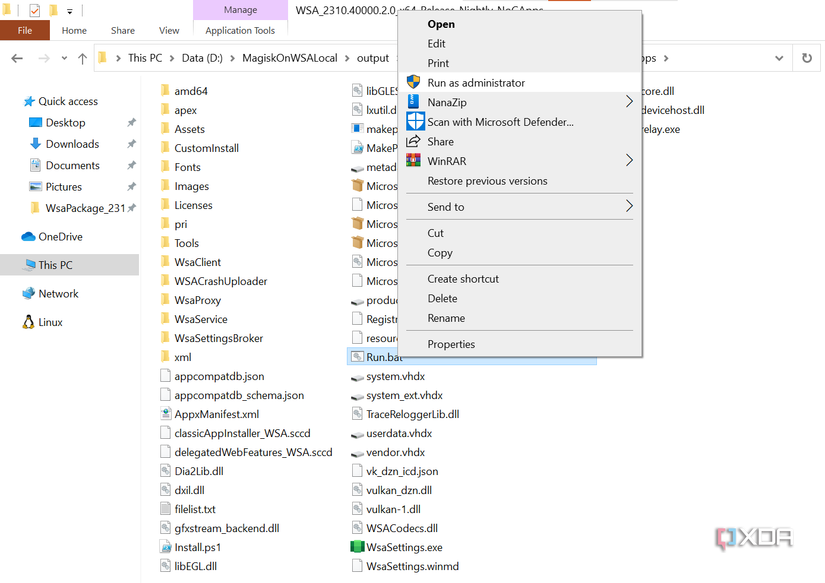Click the properties checkmark icon in title bar
This screenshot has width=825, height=583.
pos(35,10)
